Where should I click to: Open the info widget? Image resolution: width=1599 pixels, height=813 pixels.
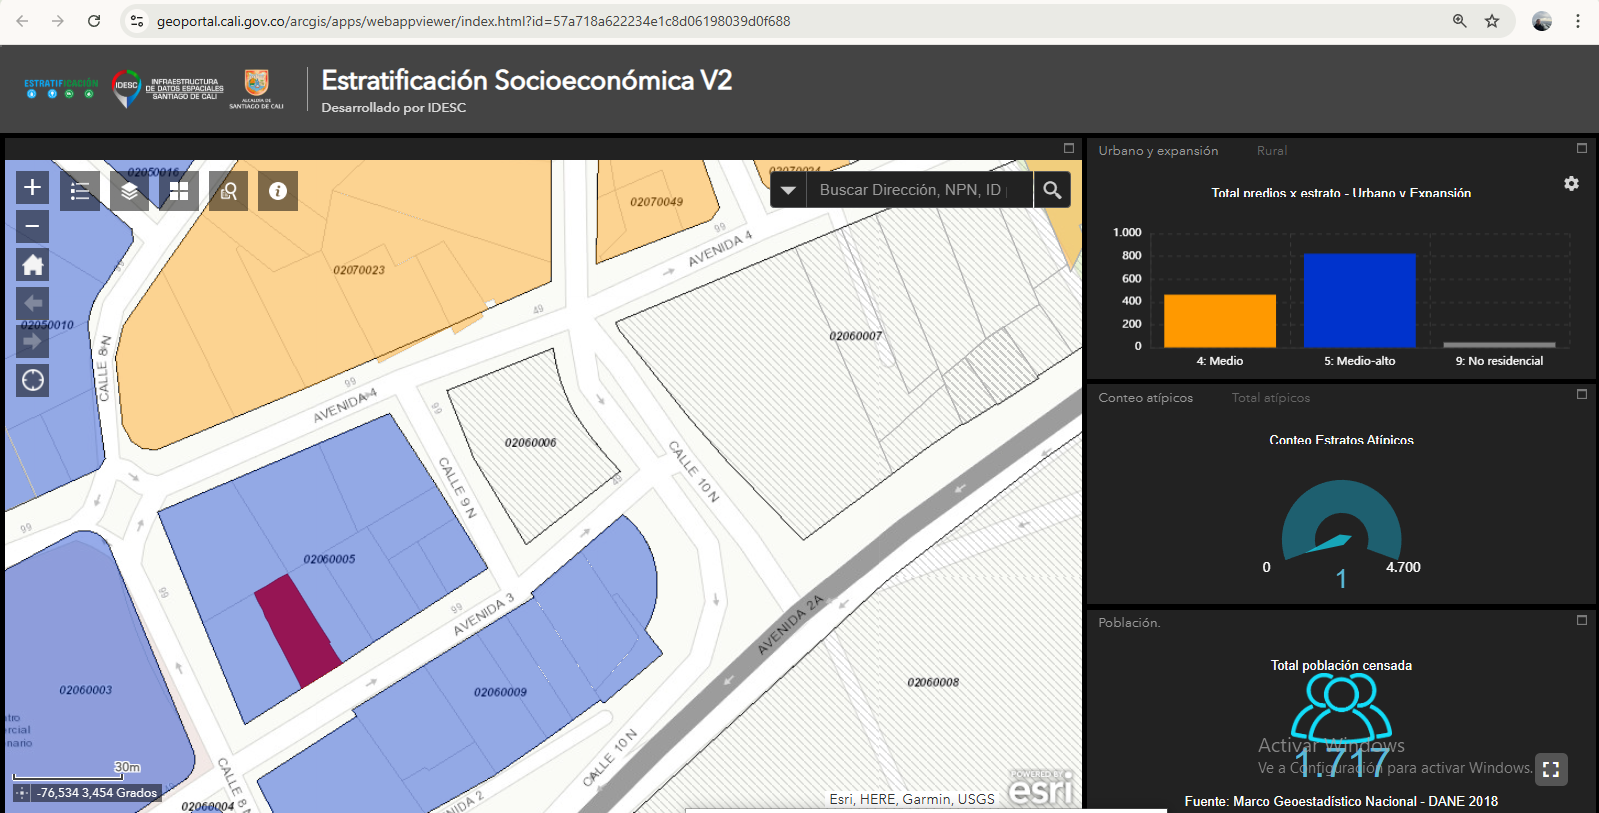(278, 191)
